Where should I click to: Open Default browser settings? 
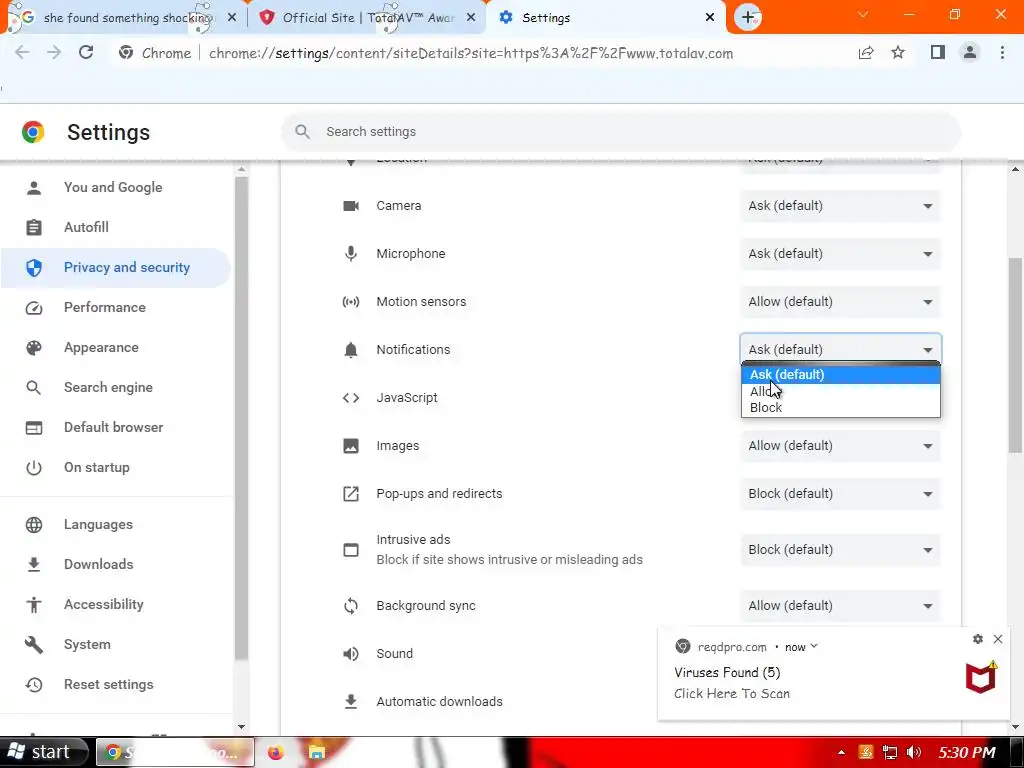[114, 427]
